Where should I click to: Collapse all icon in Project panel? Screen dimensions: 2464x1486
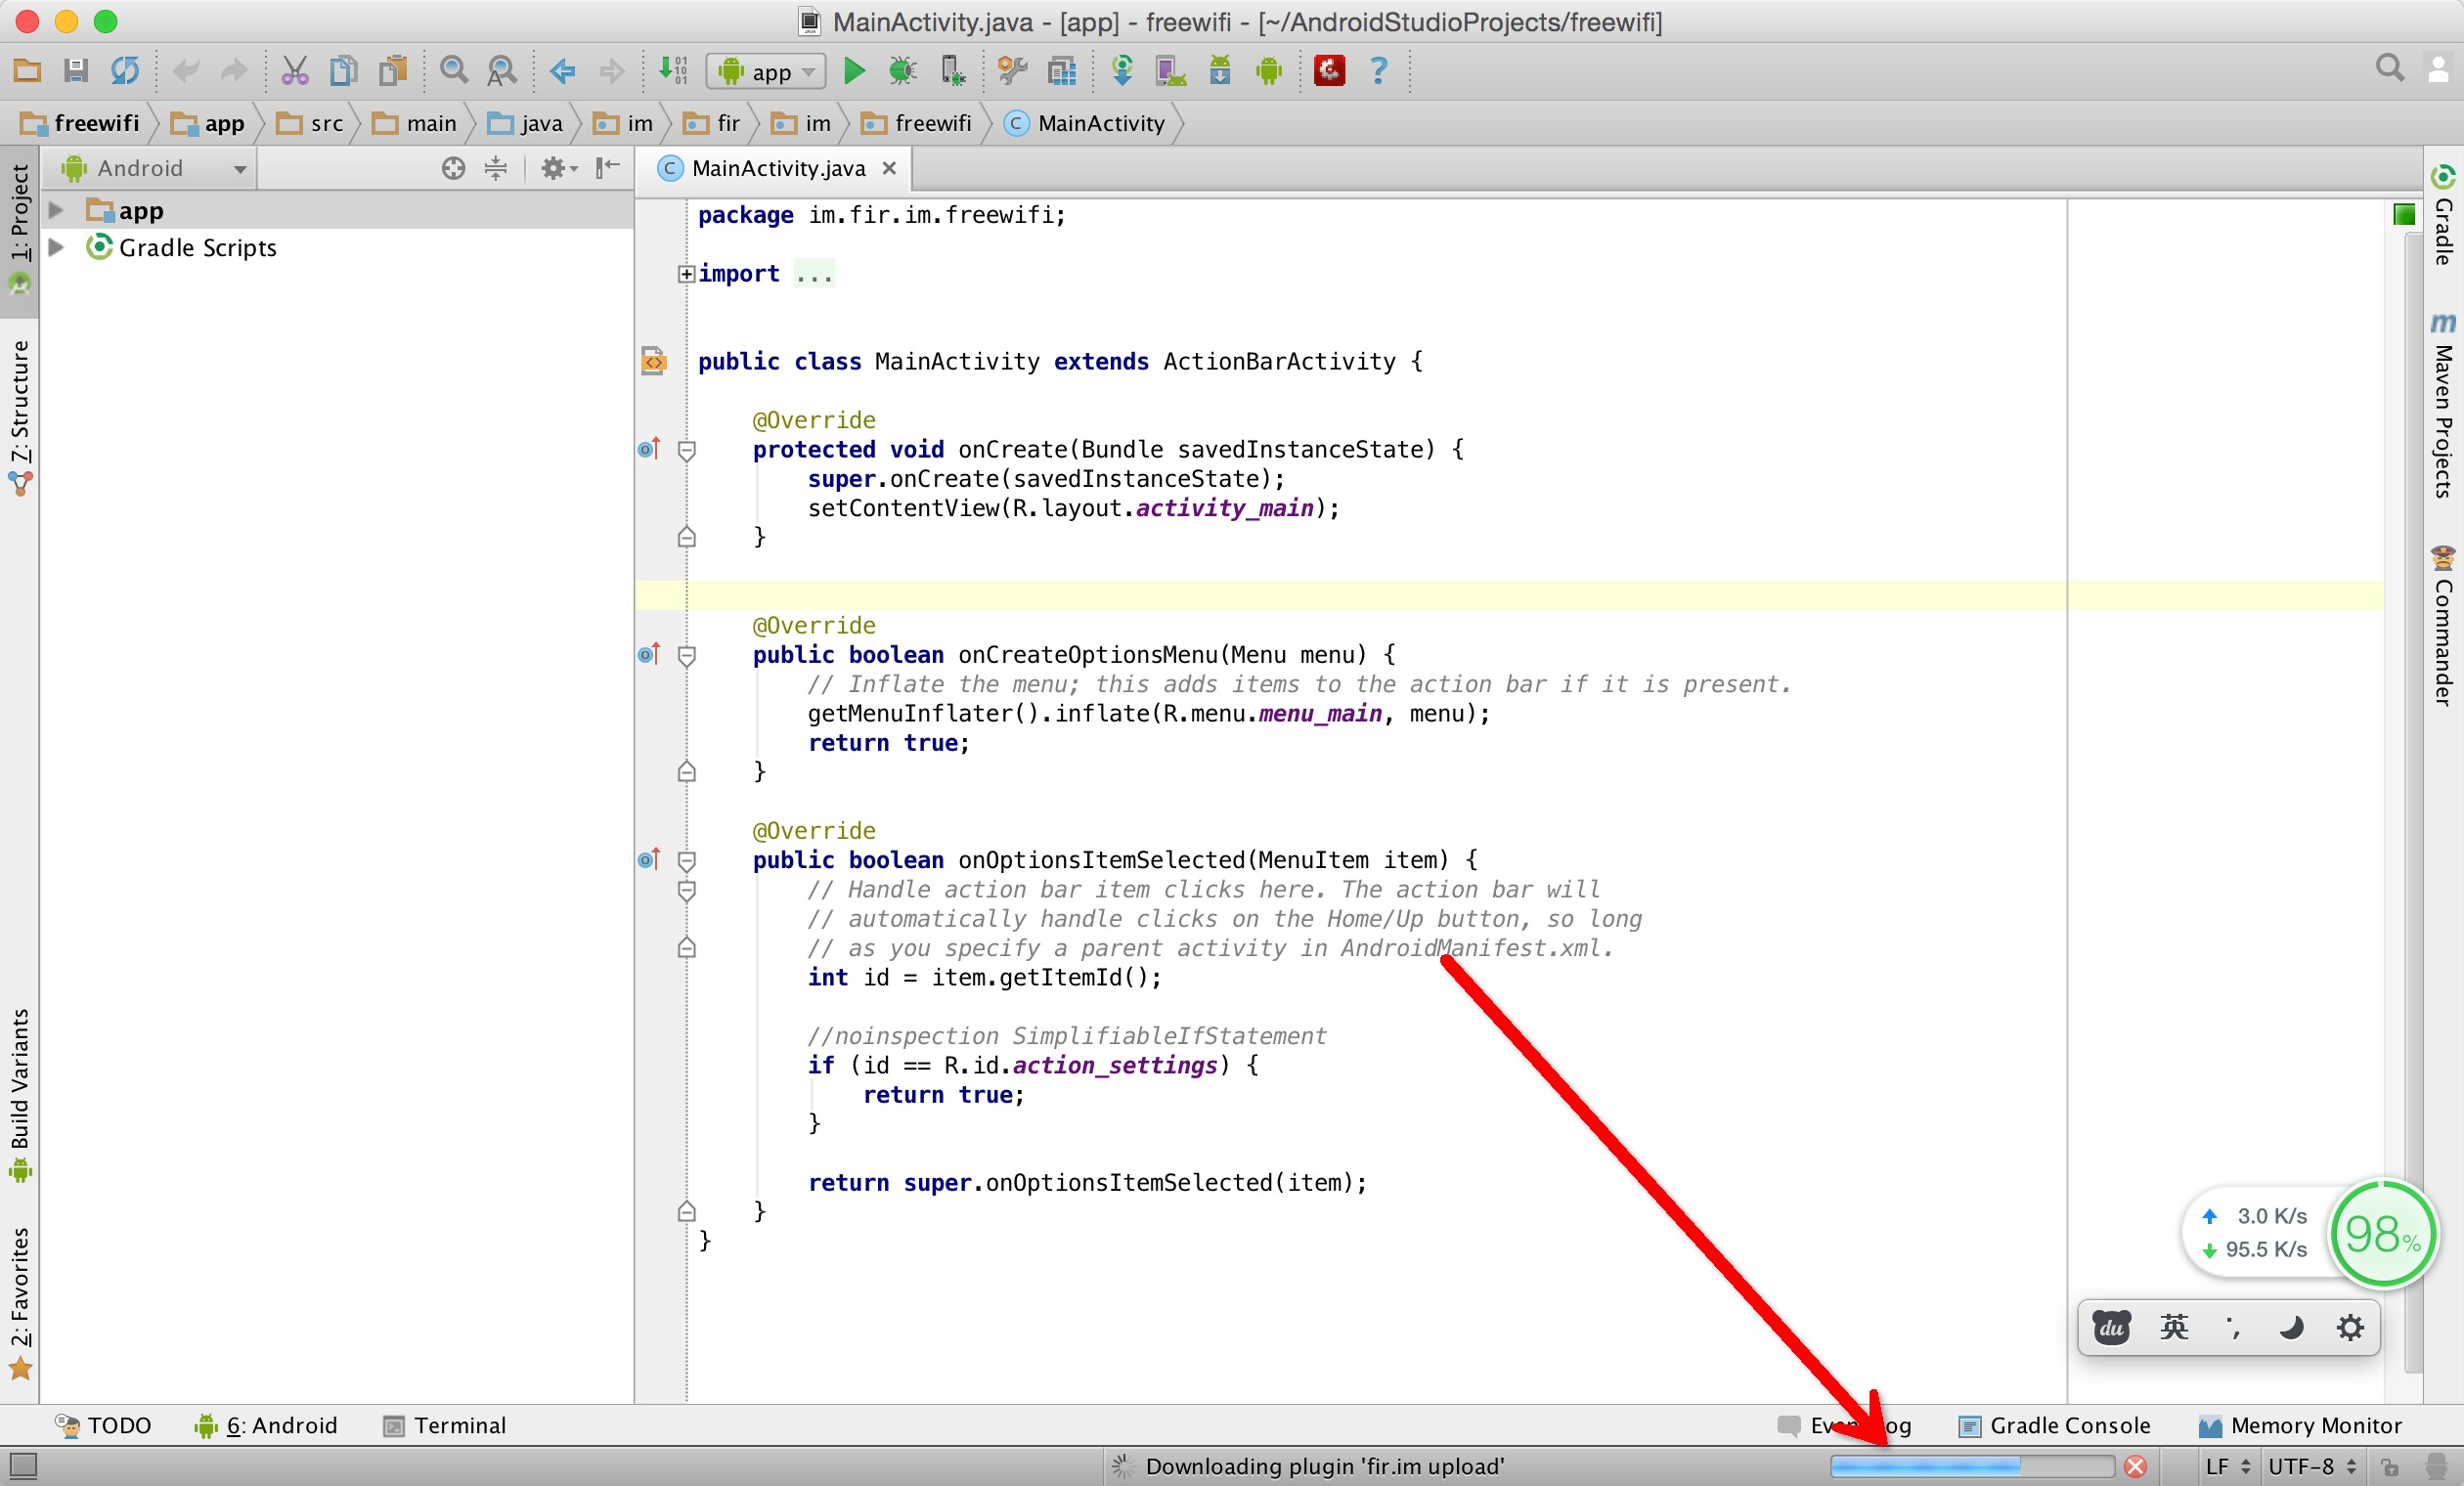point(495,168)
